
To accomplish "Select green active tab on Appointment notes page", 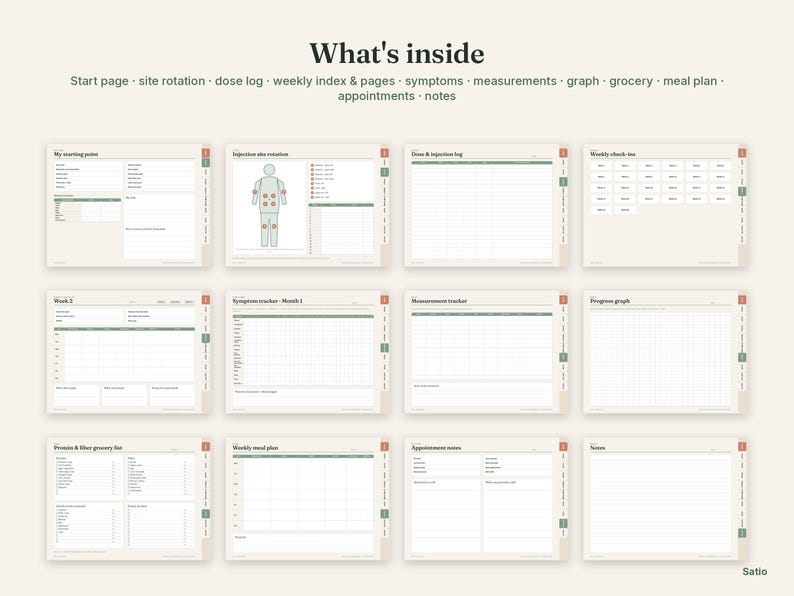I will pyautogui.click(x=564, y=524).
